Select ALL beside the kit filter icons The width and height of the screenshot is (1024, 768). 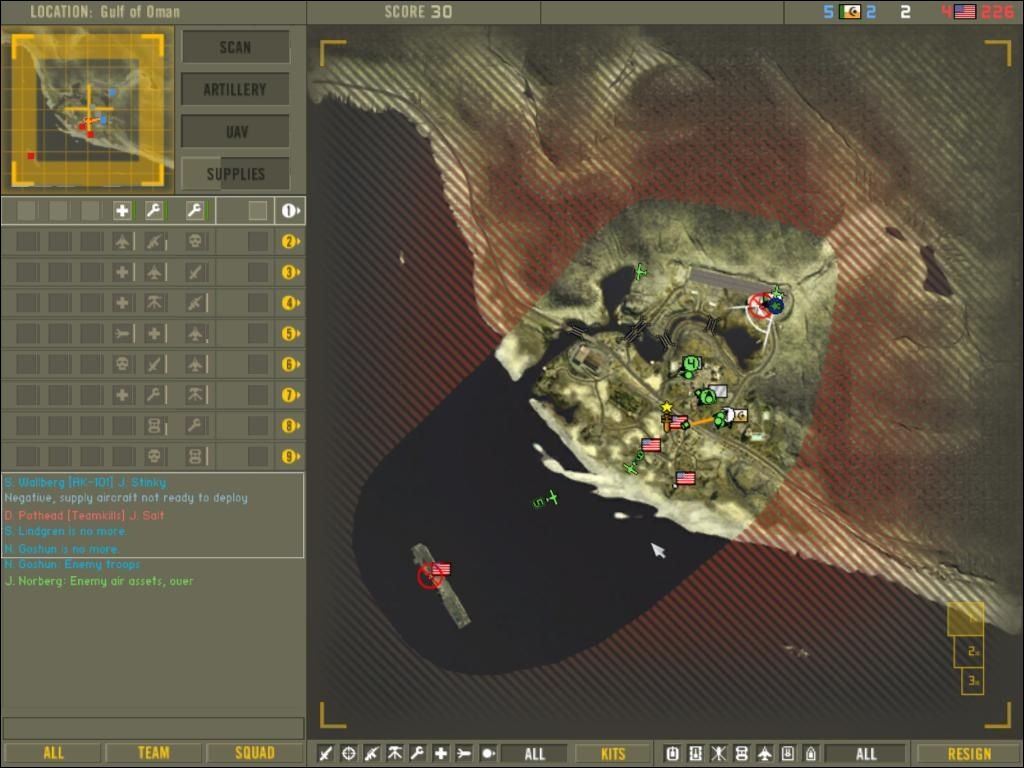[534, 754]
